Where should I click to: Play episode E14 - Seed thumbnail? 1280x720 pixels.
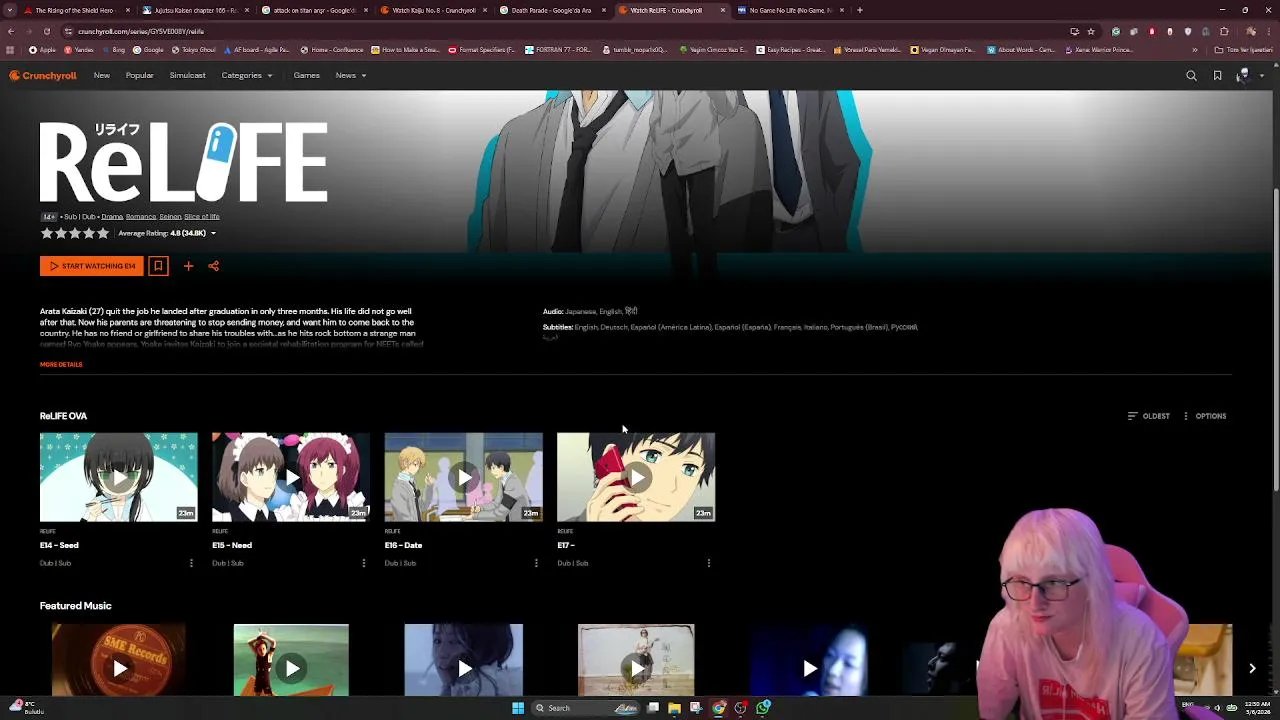pyautogui.click(x=119, y=477)
